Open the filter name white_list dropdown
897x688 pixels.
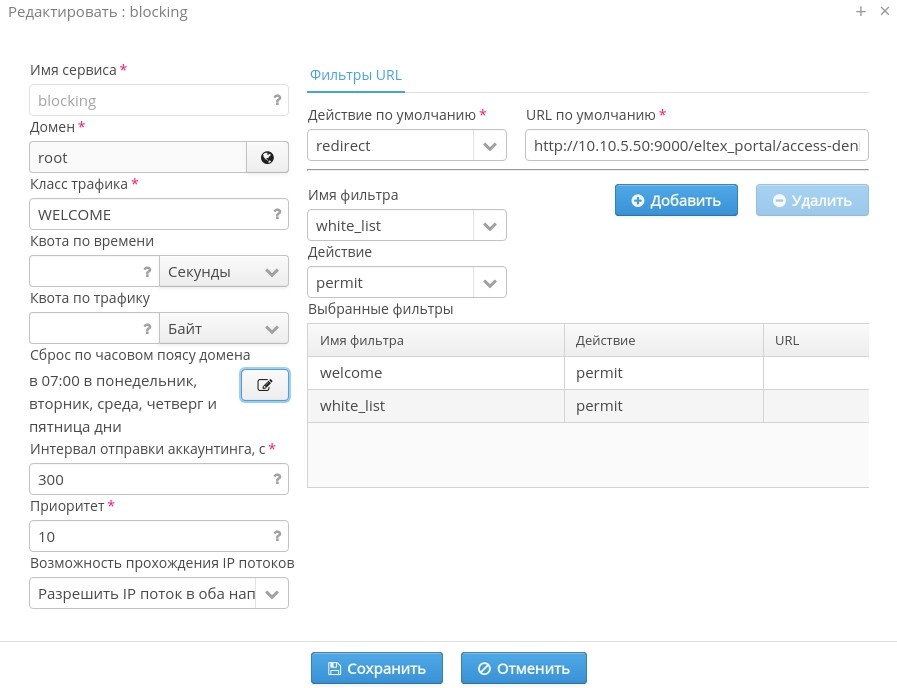click(489, 226)
